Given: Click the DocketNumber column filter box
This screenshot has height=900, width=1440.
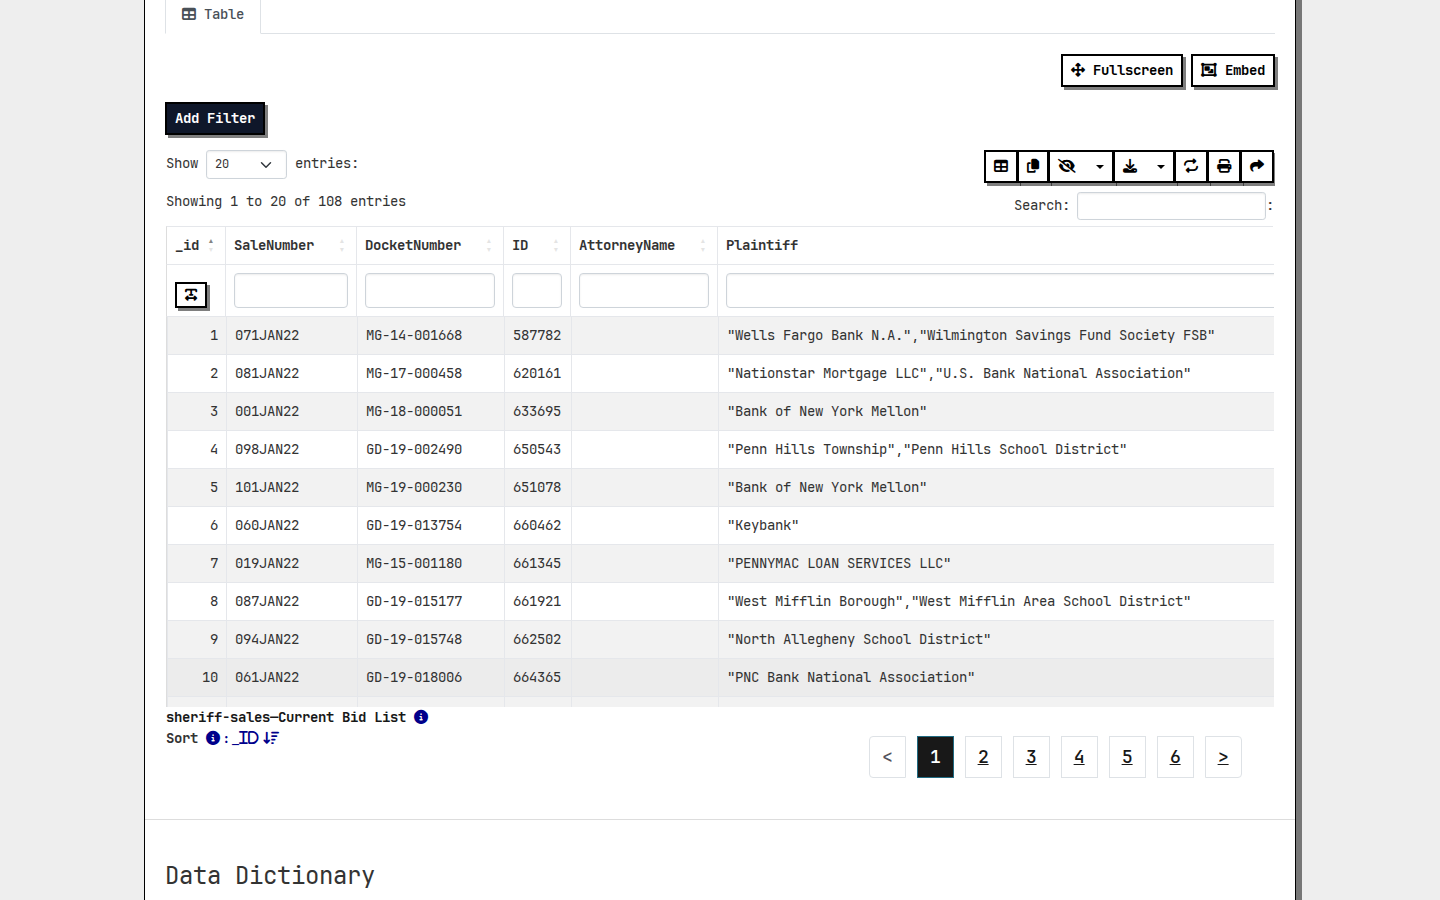Looking at the screenshot, I should click(430, 290).
